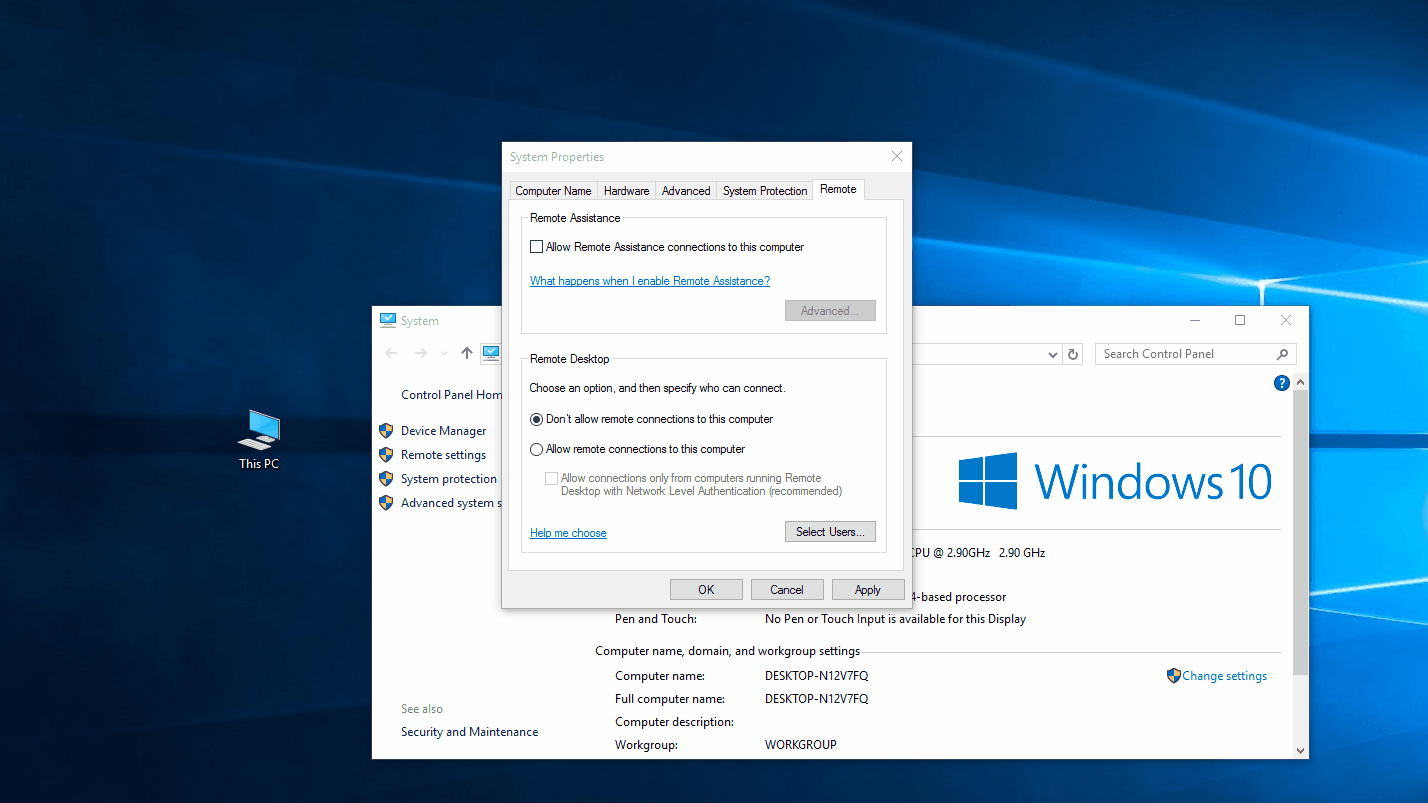Screen dimensions: 1428x803
Task: Open Device Manager link
Action: click(x=444, y=431)
